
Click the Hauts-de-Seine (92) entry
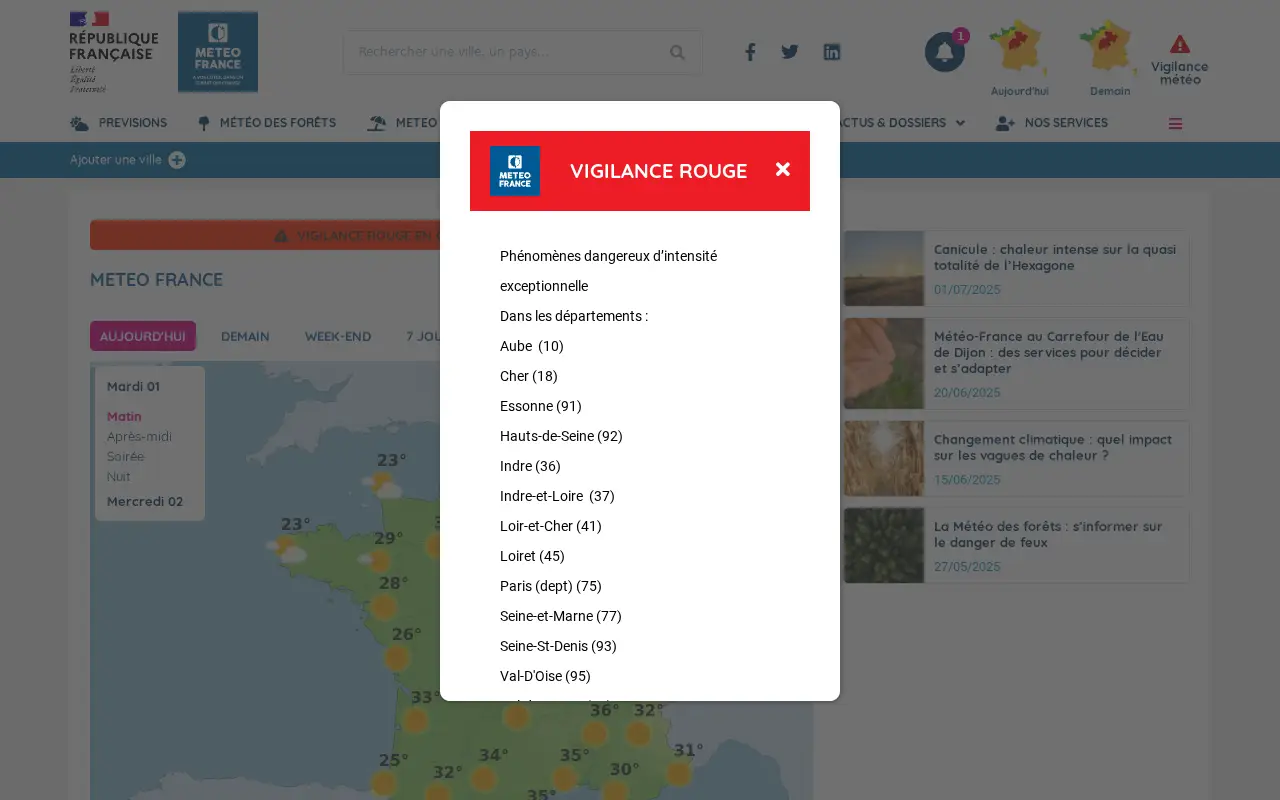click(x=561, y=436)
